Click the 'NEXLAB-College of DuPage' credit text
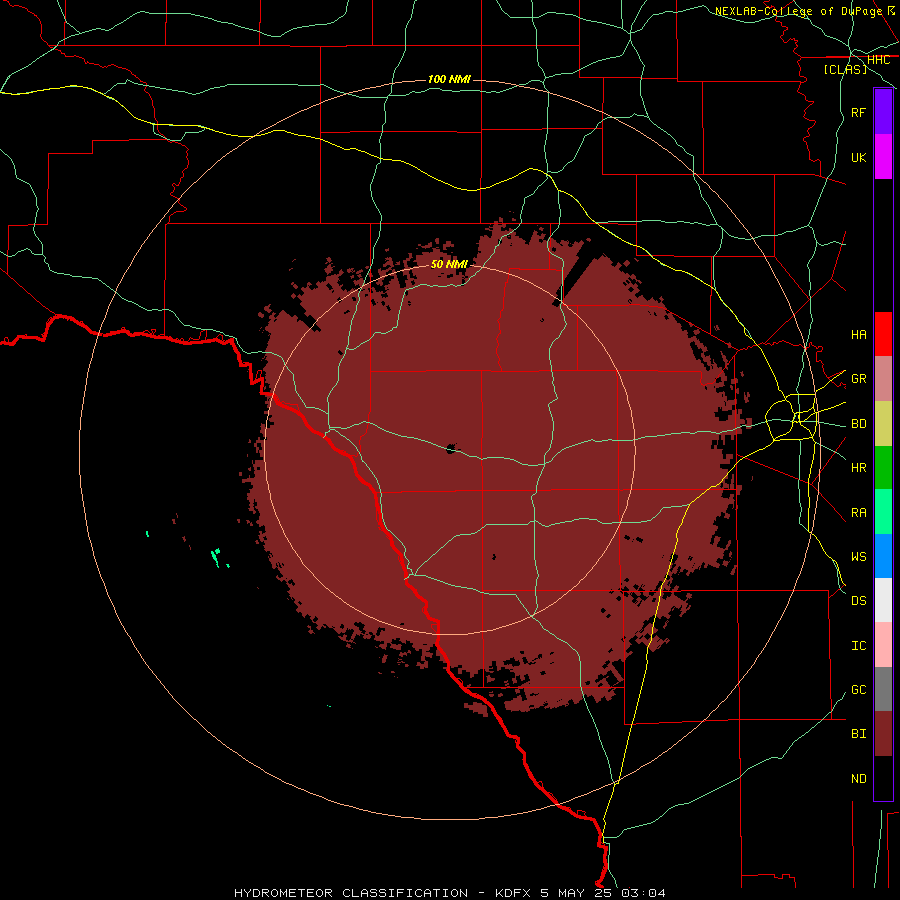The height and width of the screenshot is (900, 900). click(x=798, y=11)
